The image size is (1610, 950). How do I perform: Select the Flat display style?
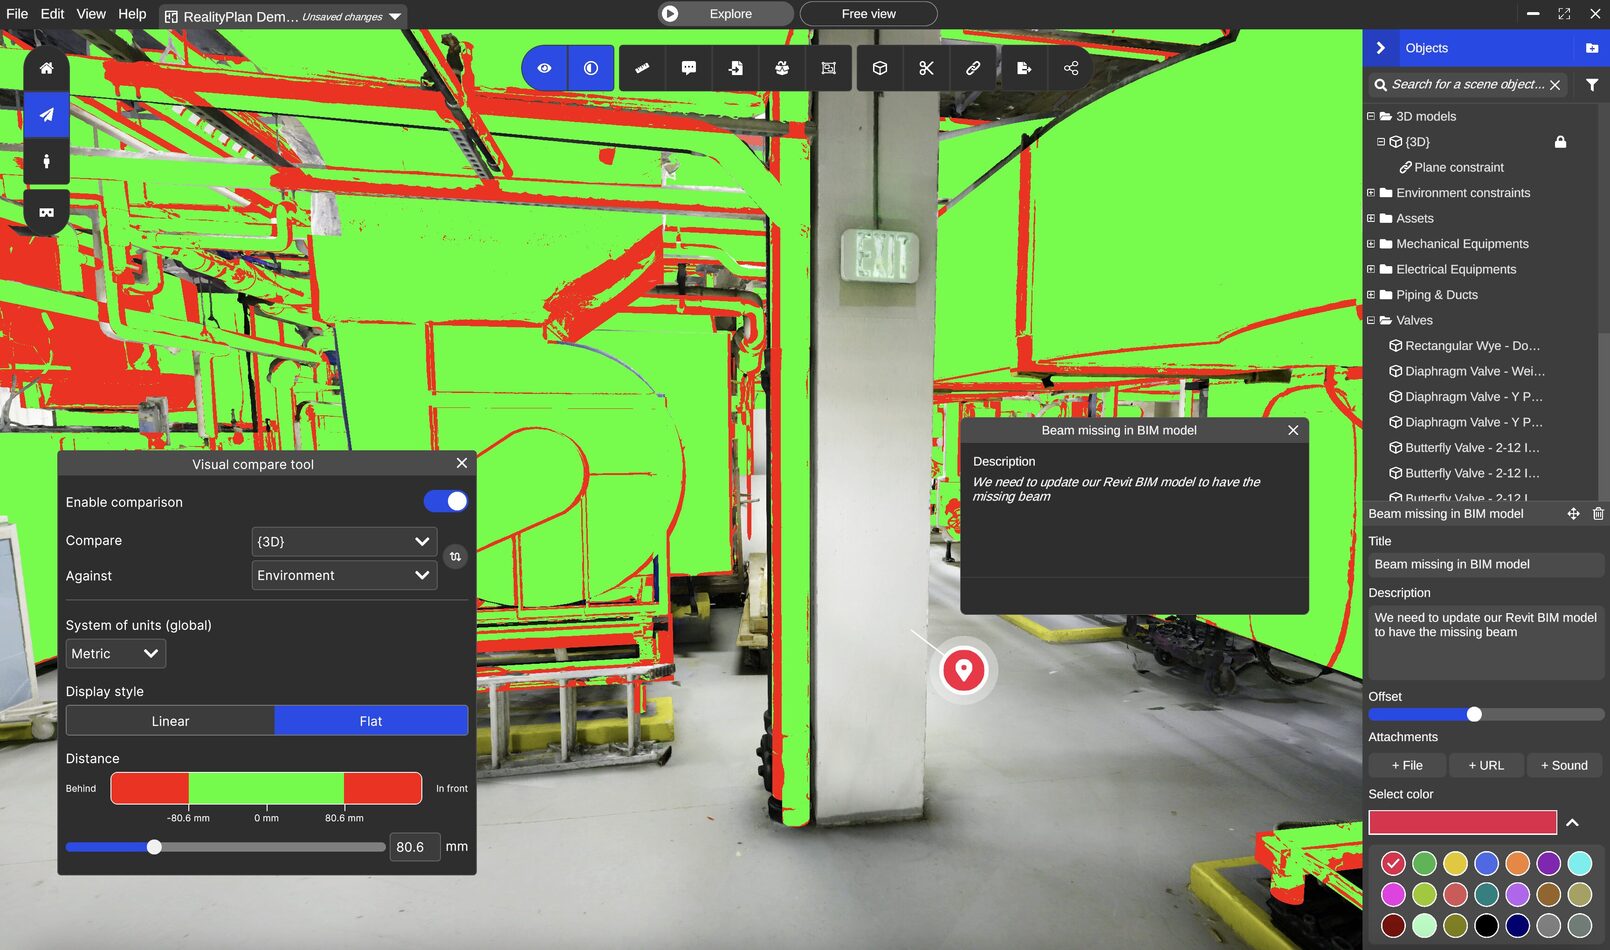click(371, 721)
